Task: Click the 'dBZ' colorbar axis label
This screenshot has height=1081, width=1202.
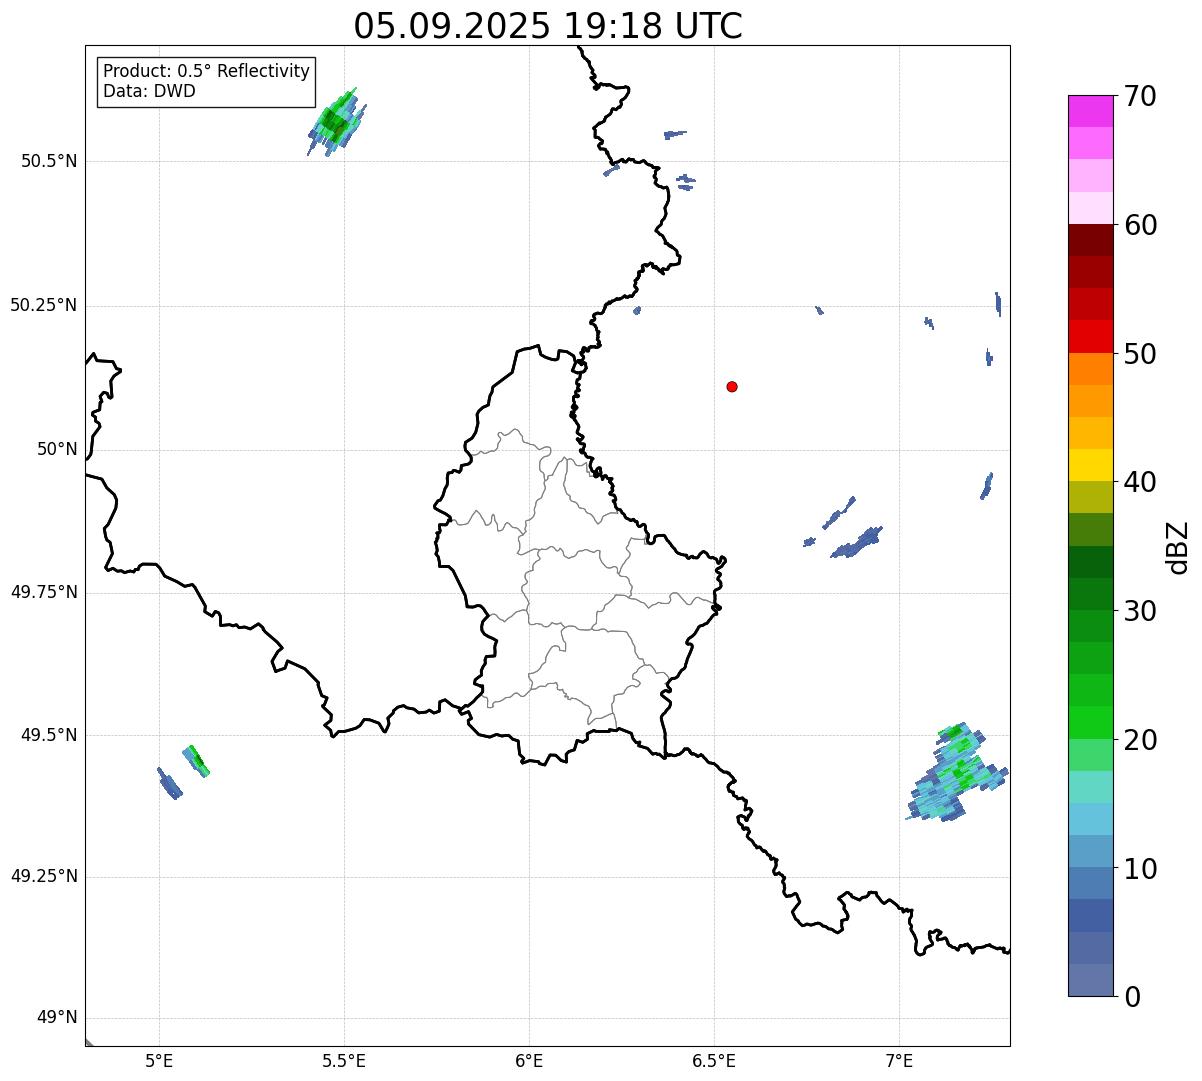Action: point(1178,547)
